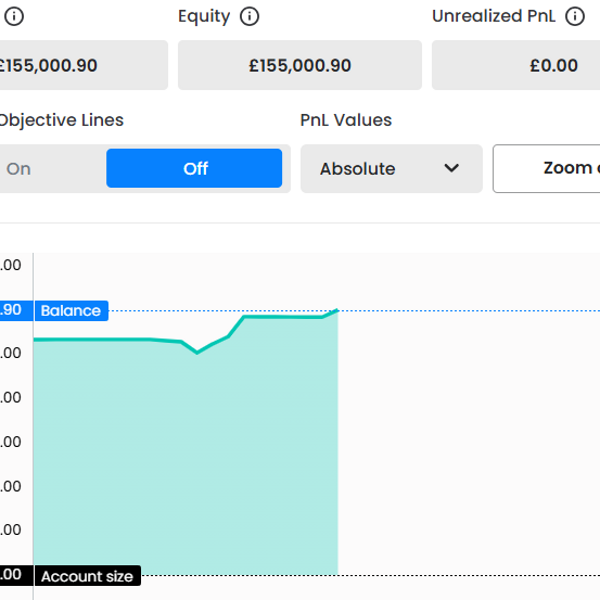Click the lowest dip of balance line
Screen dimensions: 600x600
197,352
